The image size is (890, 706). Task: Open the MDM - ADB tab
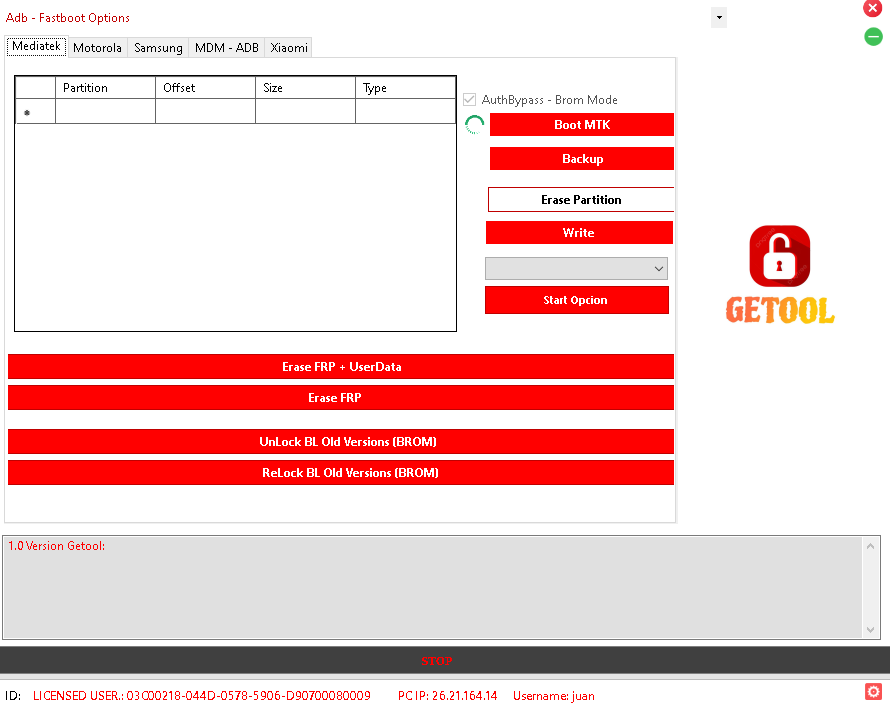226,48
